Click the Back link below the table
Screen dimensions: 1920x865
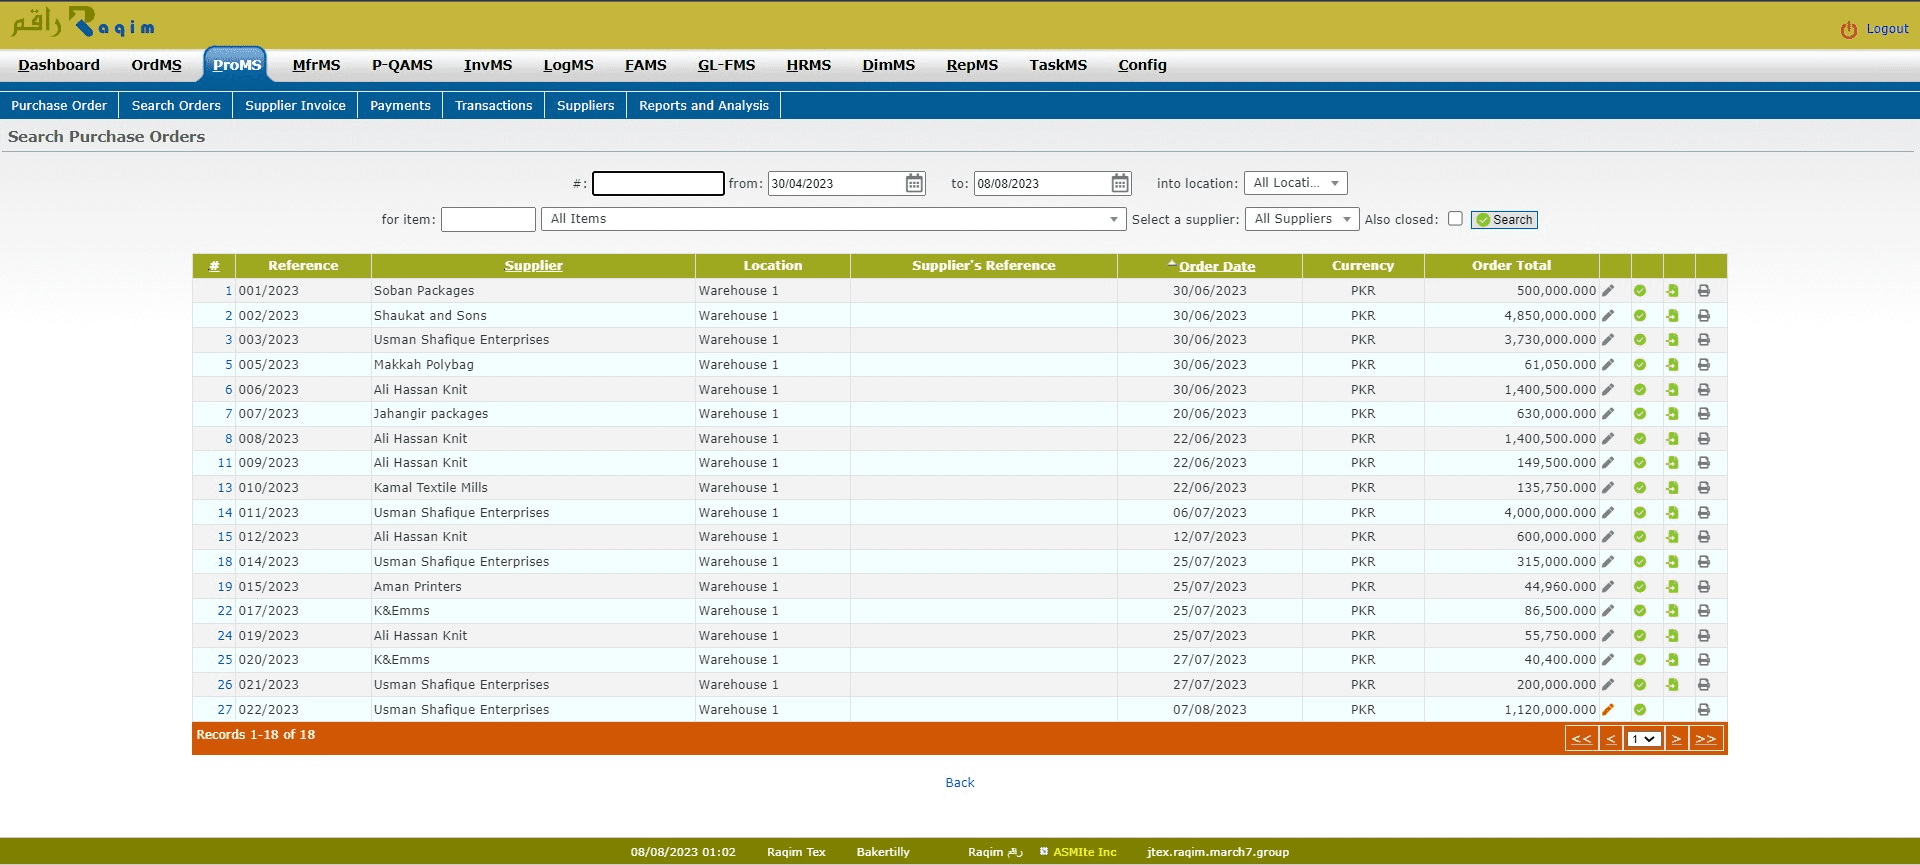pos(959,783)
